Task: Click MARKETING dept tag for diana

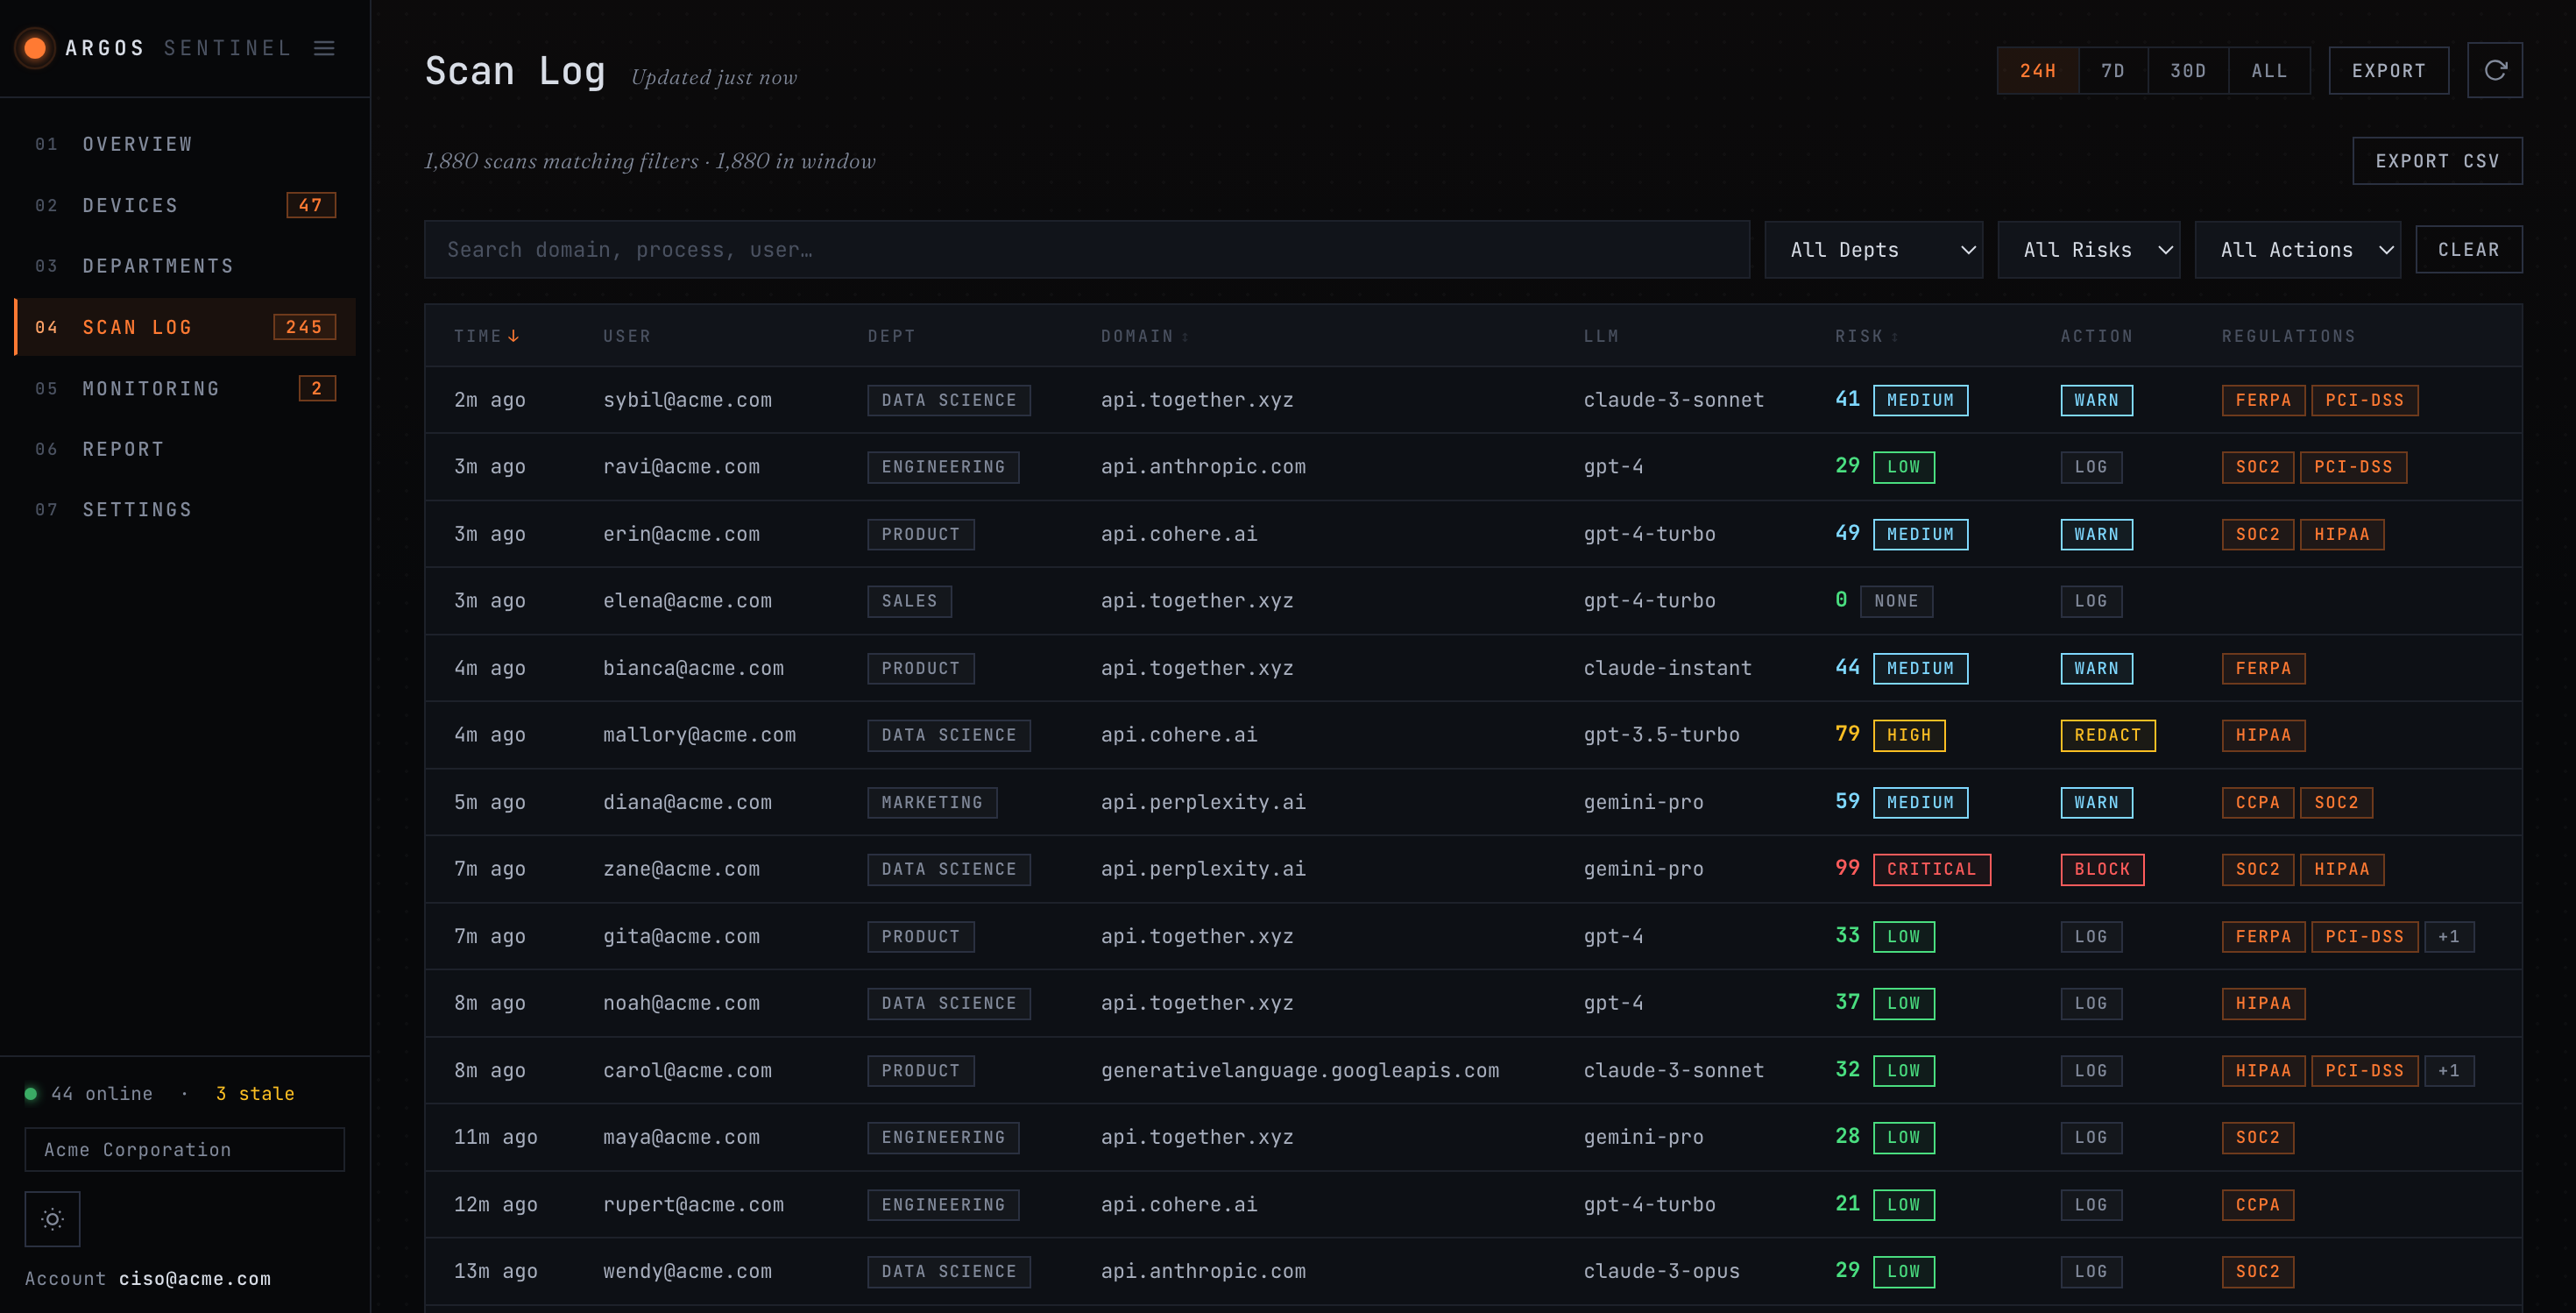Action: [x=932, y=802]
